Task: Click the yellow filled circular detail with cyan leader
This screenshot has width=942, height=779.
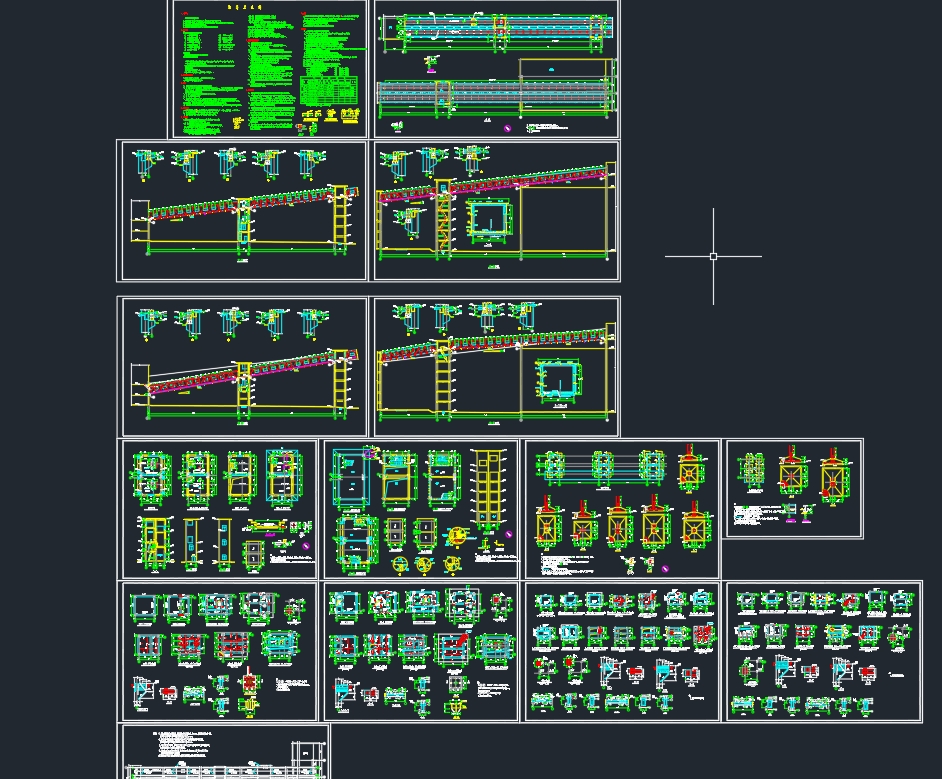Action: pos(458,536)
